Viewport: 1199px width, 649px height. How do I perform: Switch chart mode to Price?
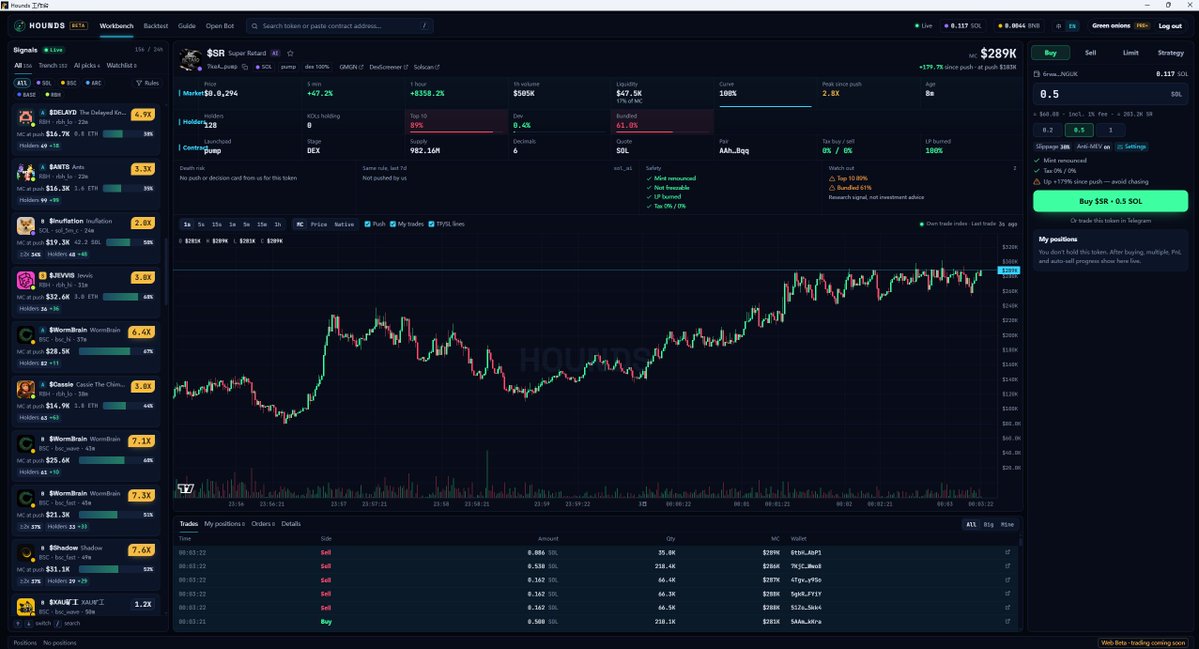pos(319,224)
